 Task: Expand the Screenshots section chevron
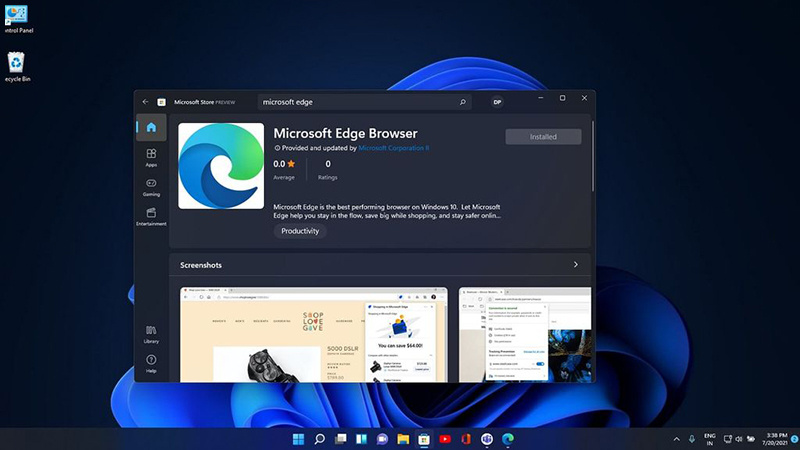click(x=576, y=265)
